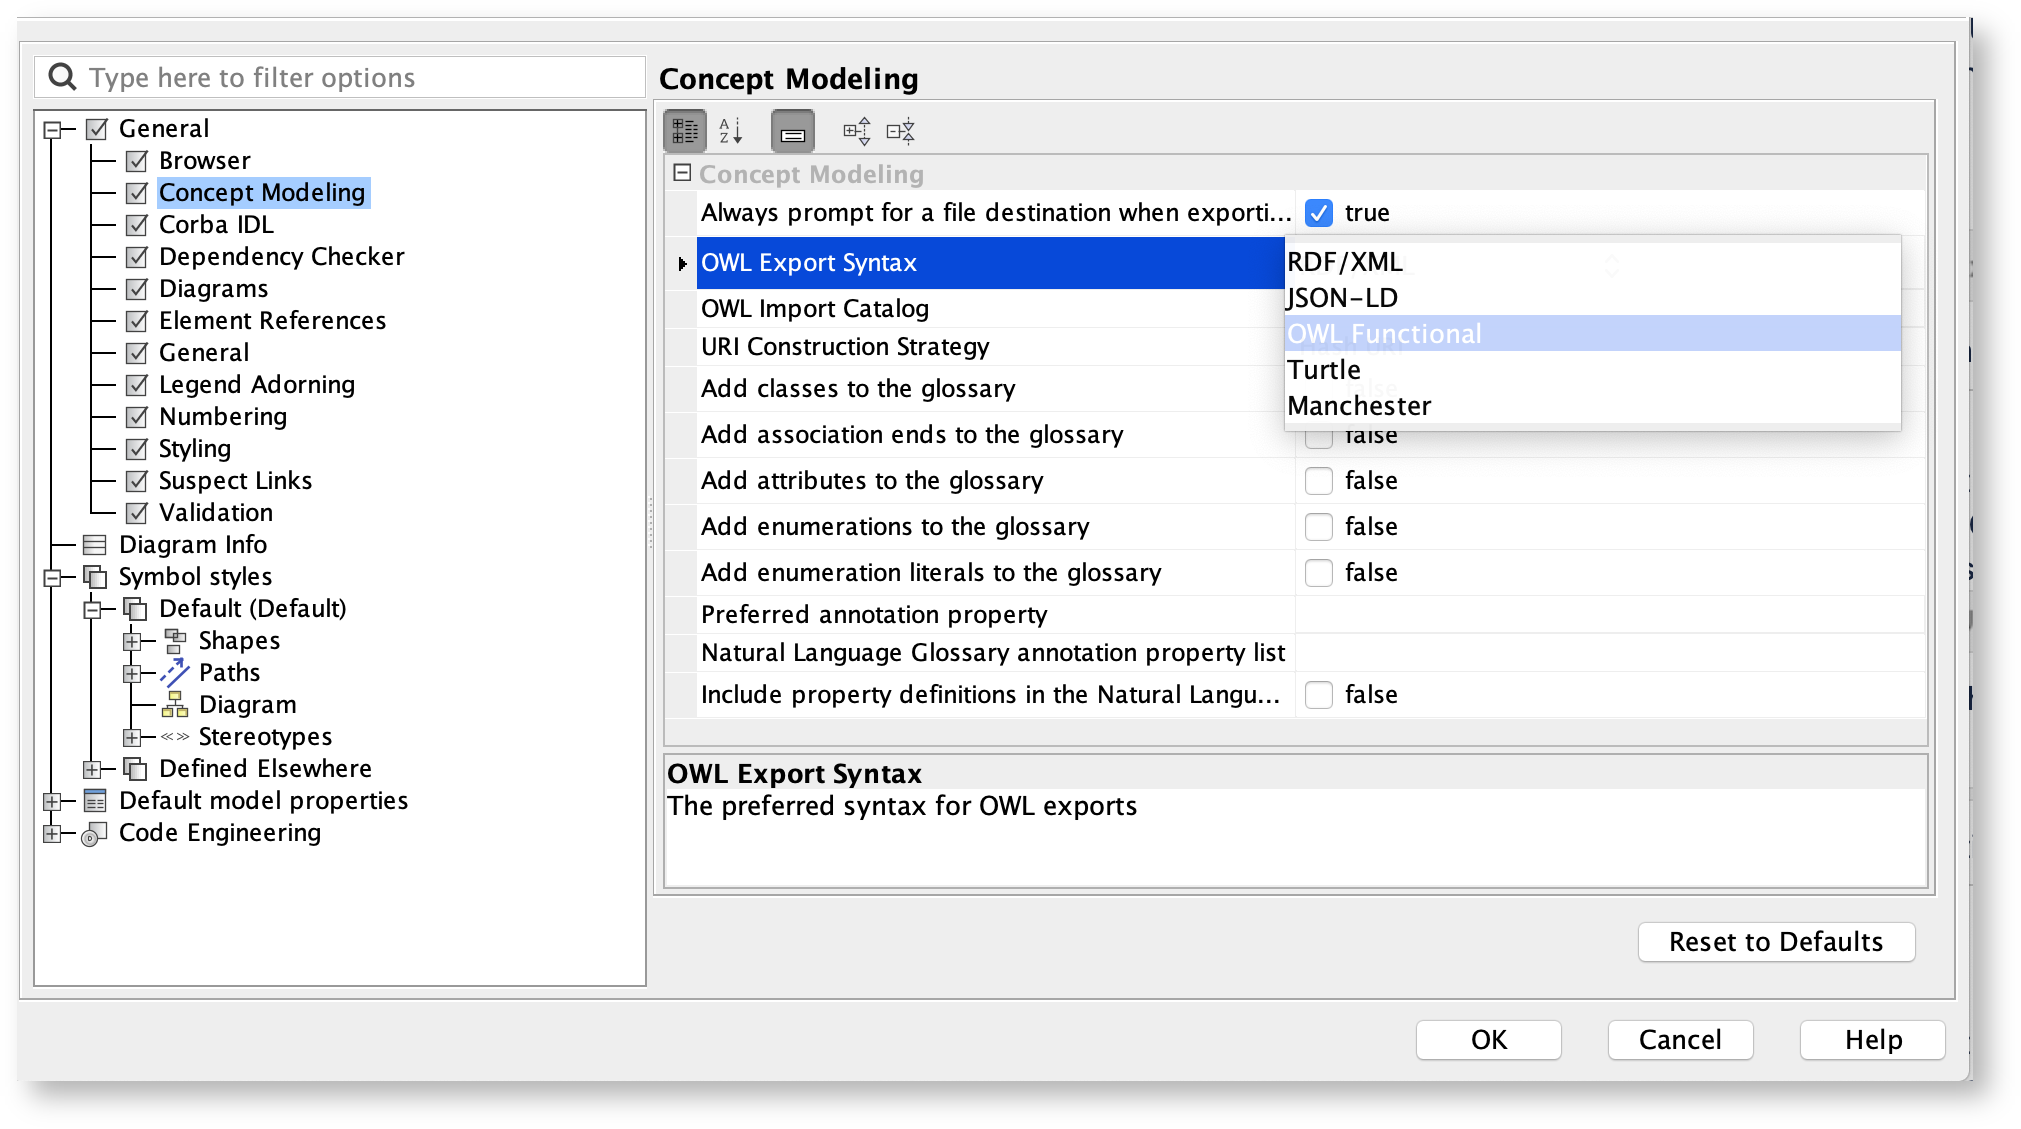Switch properties to categorized view
Image resolution: width=2021 pixels, height=1129 pixels.
click(x=685, y=130)
